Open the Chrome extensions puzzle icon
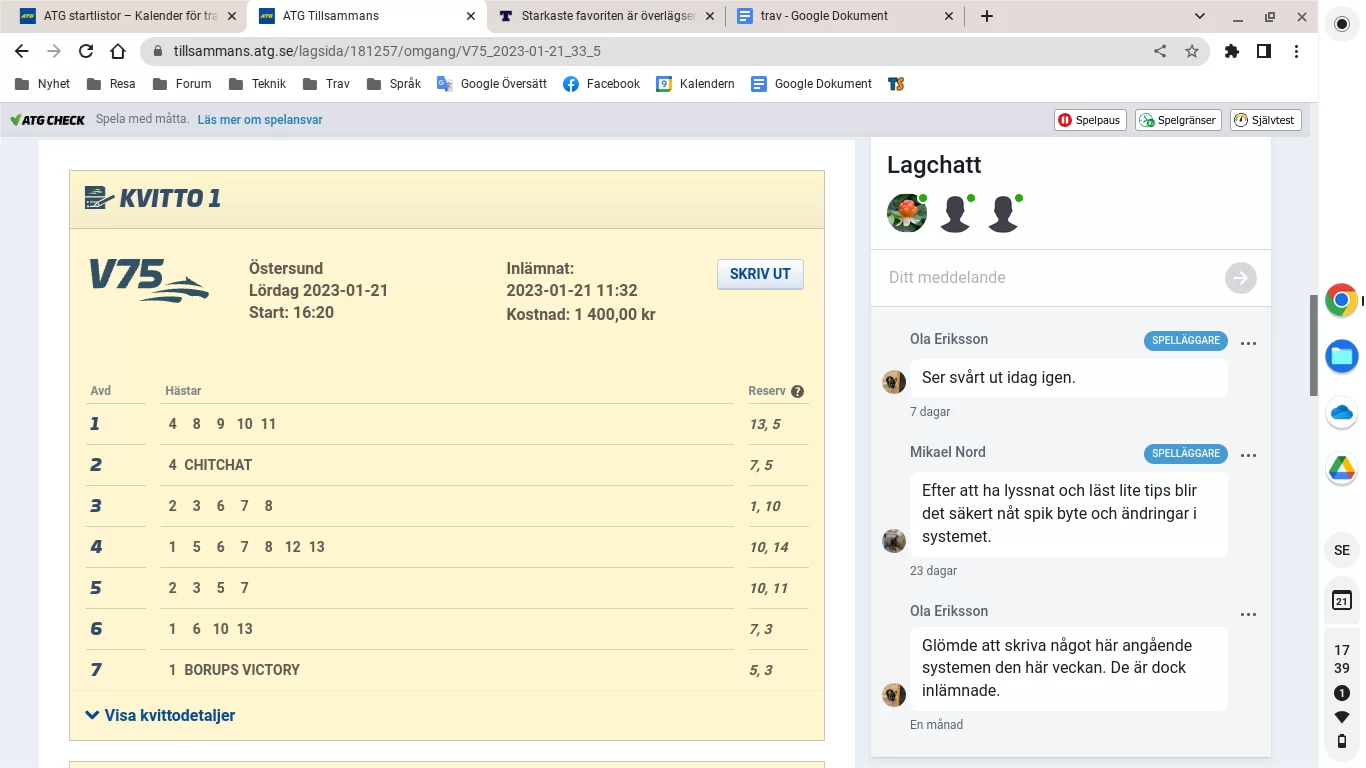This screenshot has width=1366, height=768. tap(1231, 51)
